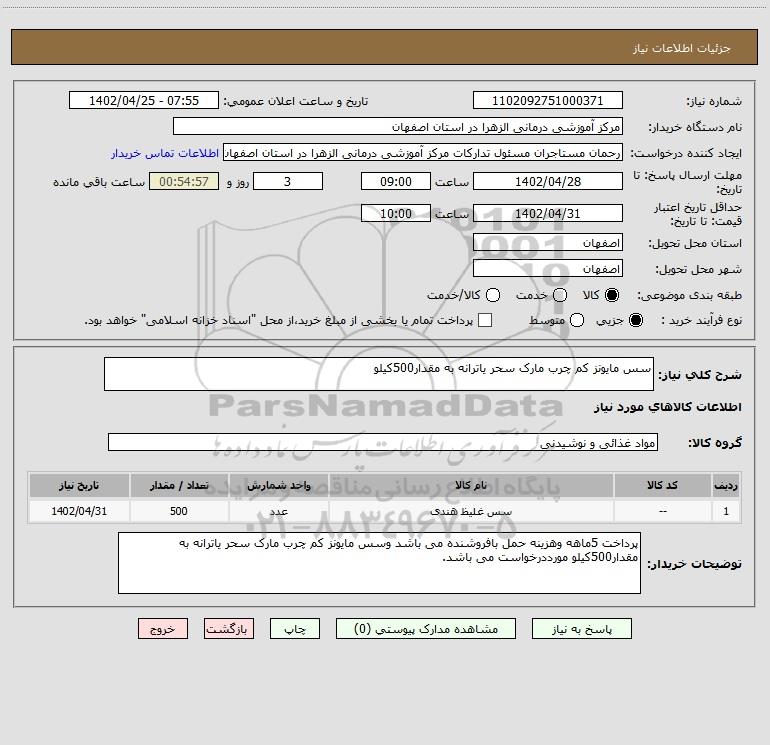
Task: Click the توضیحات خریدار notes text box
Action: (x=379, y=563)
